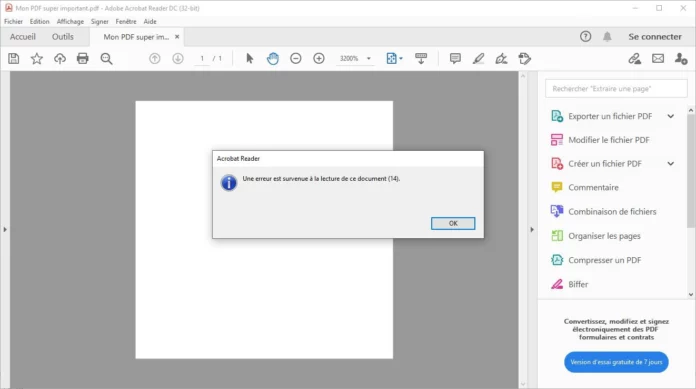
Task: Expand the left navigation pane arrow
Action: click(x=5, y=230)
